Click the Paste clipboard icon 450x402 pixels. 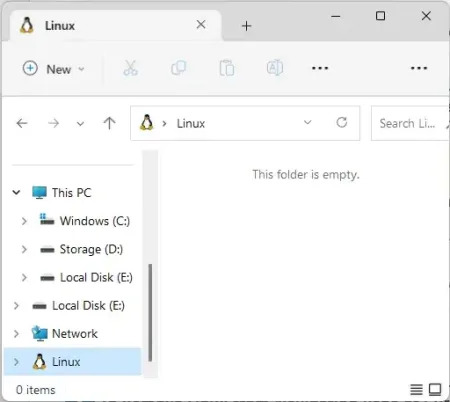[x=227, y=68]
